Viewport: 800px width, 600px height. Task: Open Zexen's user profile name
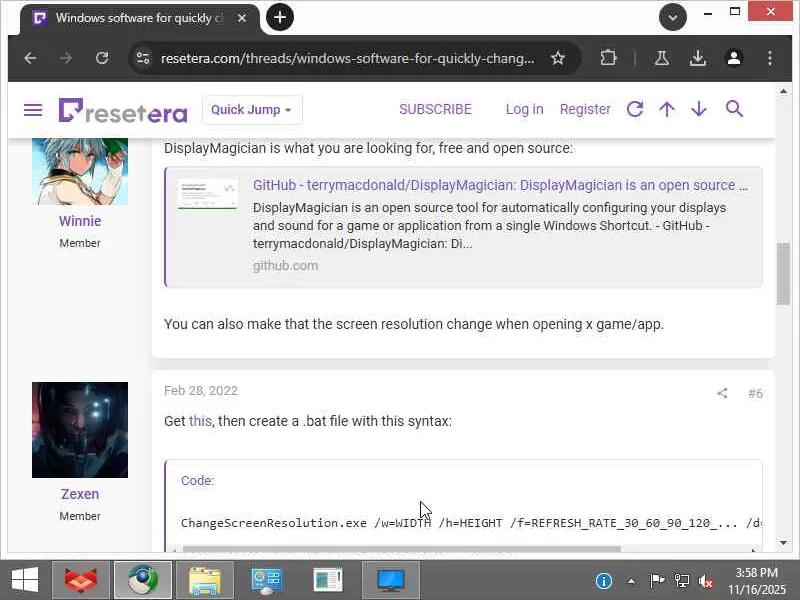tap(80, 494)
